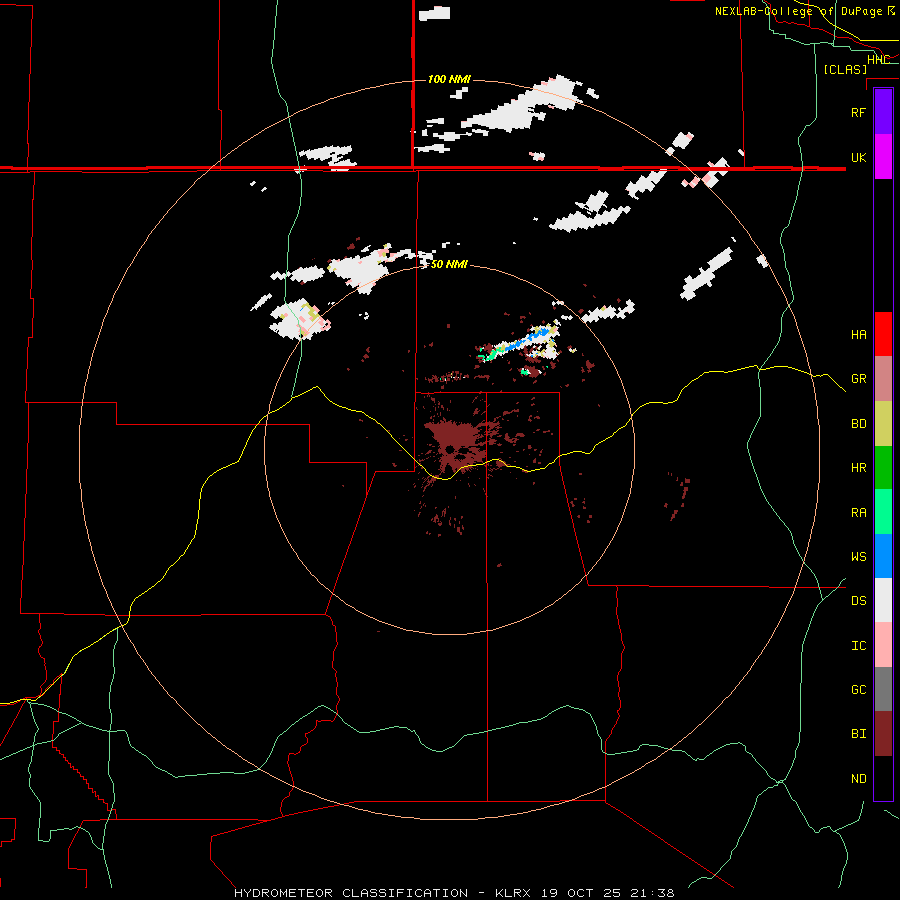The height and width of the screenshot is (900, 900).
Task: Select the BD legend label
Action: coord(858,424)
